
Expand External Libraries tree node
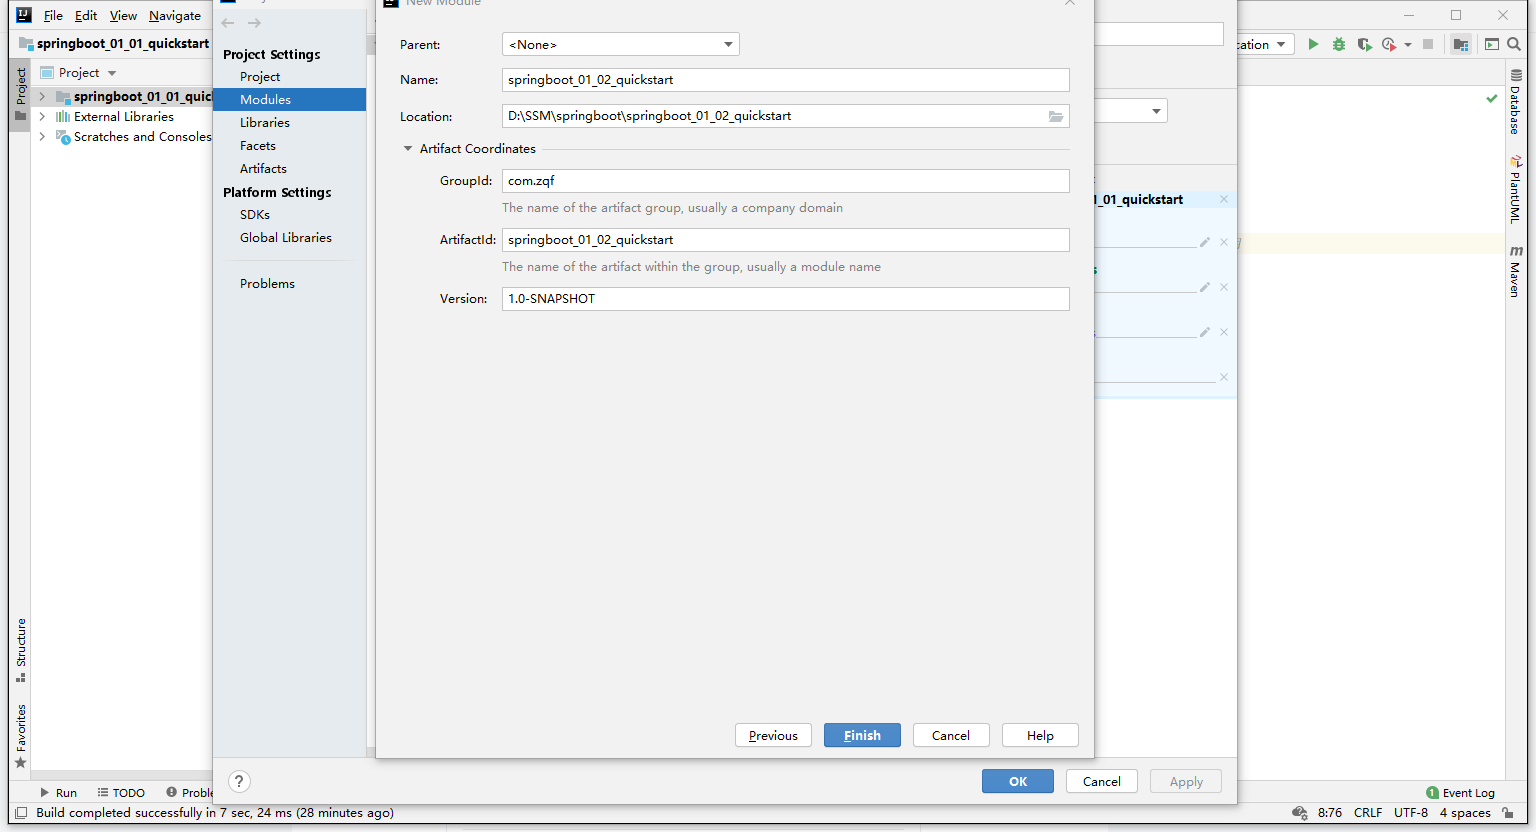pyautogui.click(x=42, y=117)
